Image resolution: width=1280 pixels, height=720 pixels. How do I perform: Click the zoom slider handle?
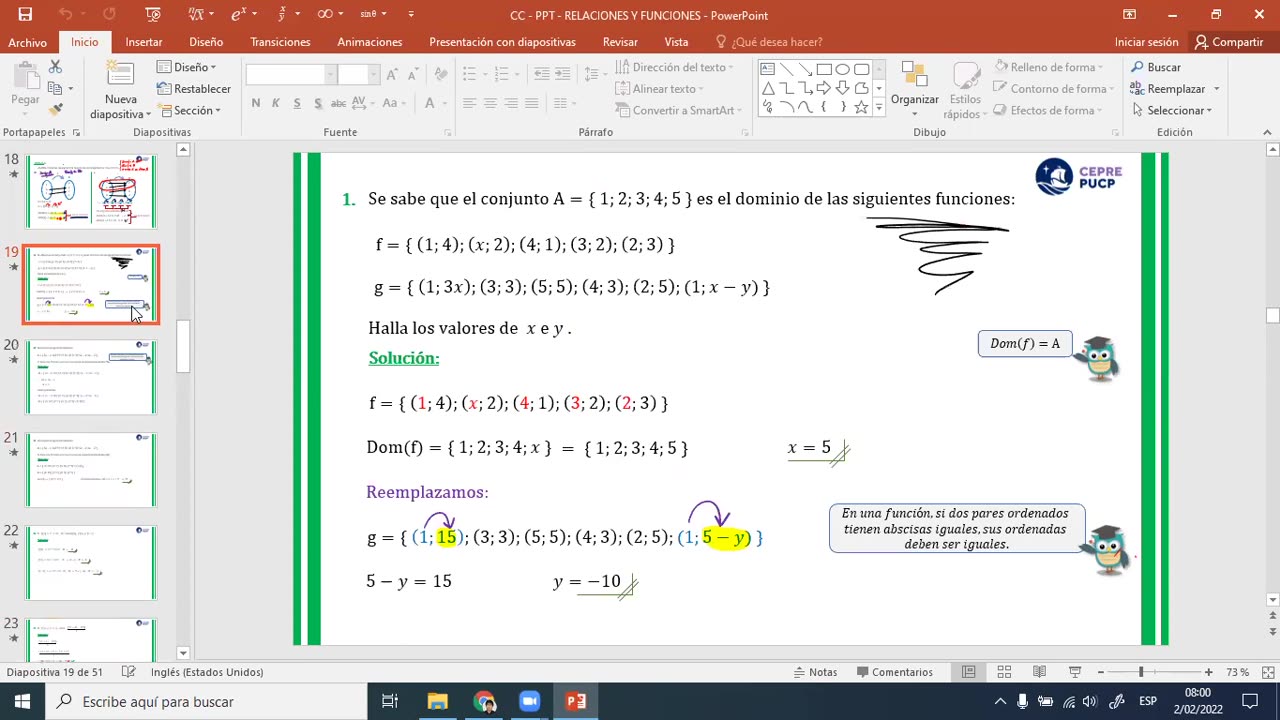pos(1141,672)
